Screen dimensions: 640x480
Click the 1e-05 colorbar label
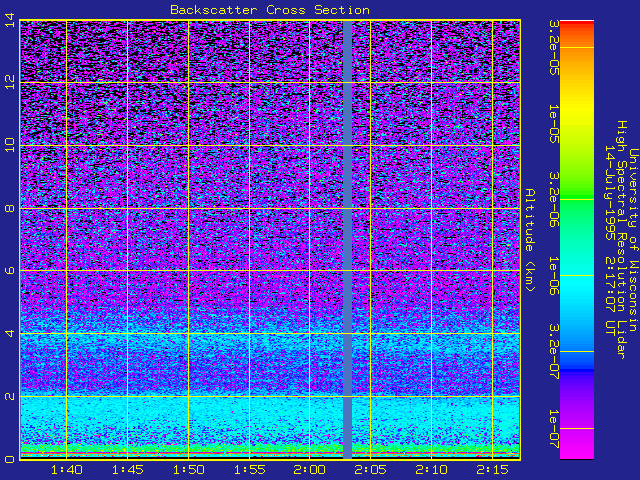(x=554, y=124)
